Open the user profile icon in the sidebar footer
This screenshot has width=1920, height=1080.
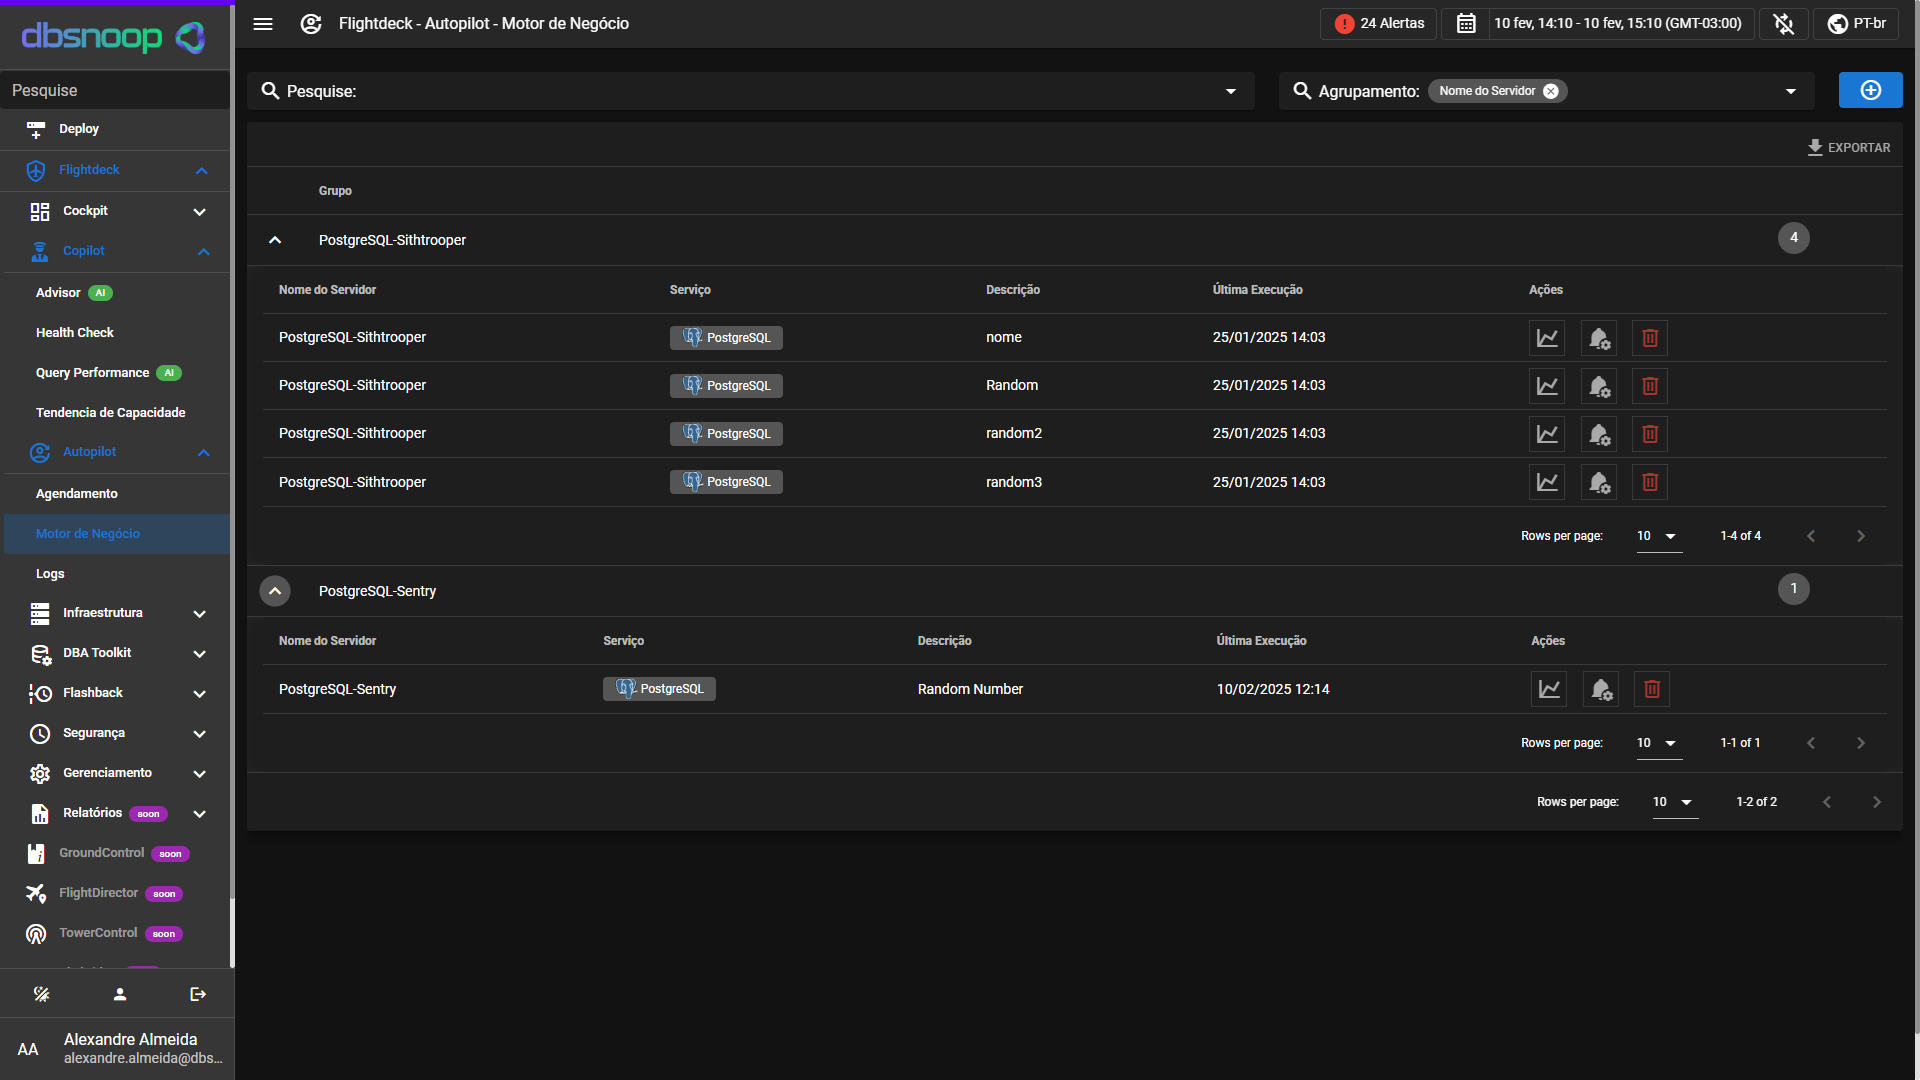120,994
